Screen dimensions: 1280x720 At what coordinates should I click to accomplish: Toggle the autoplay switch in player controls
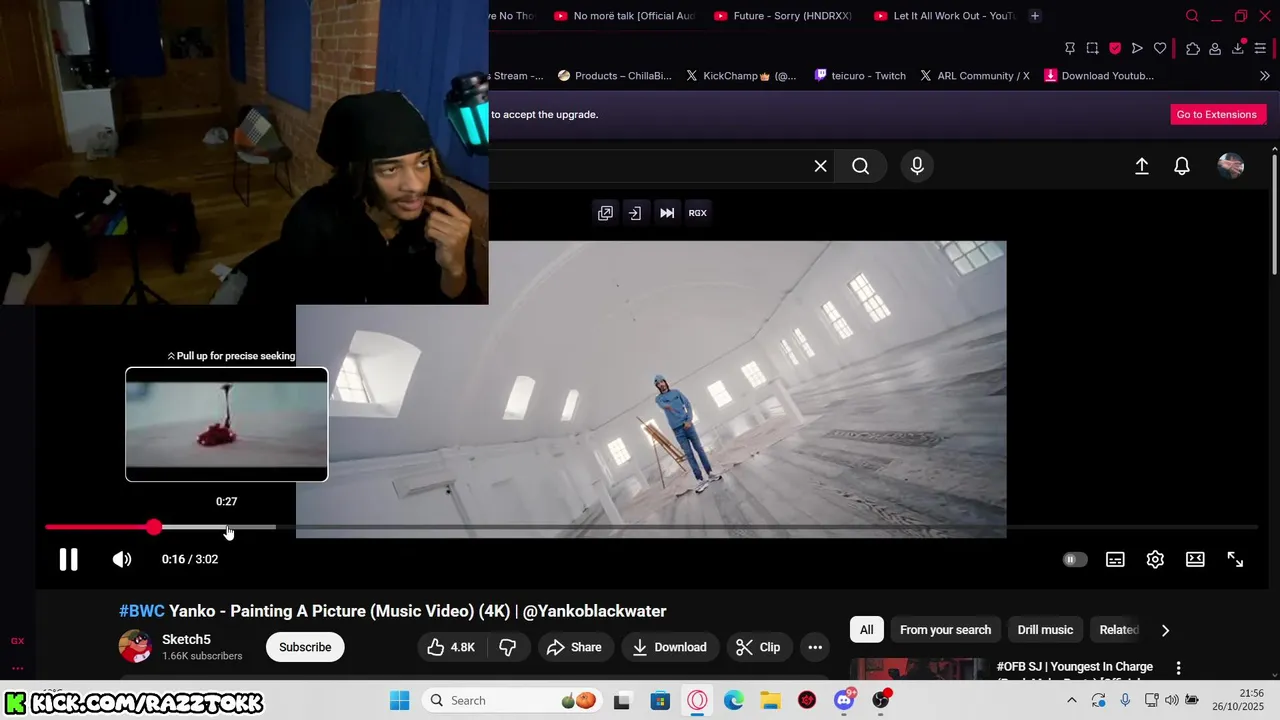[1074, 560]
